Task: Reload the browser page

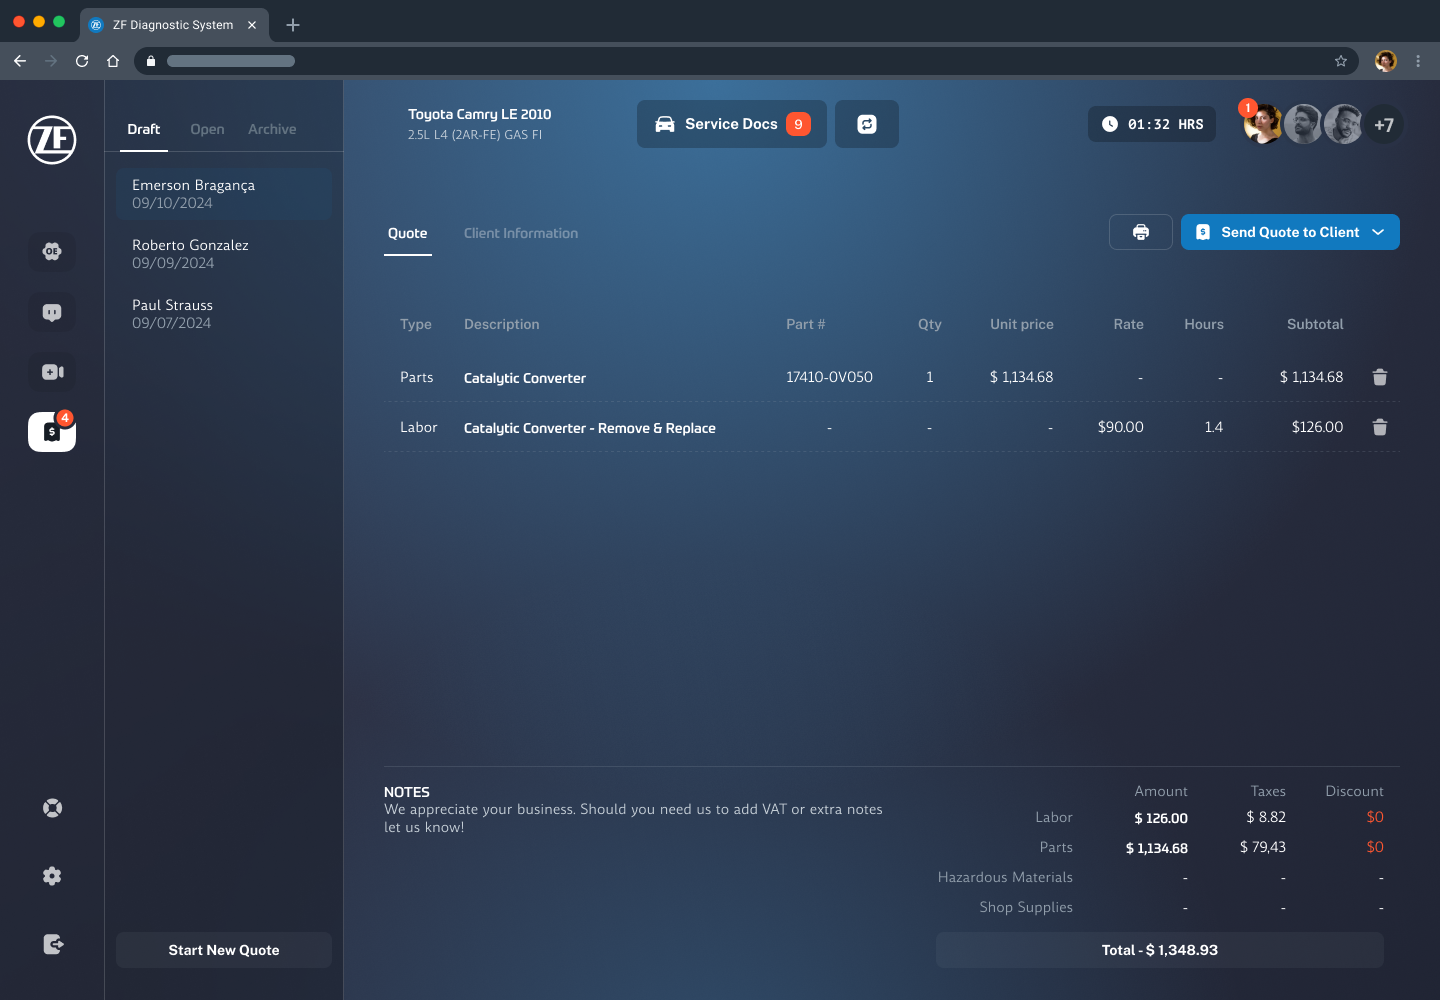Action: (82, 61)
